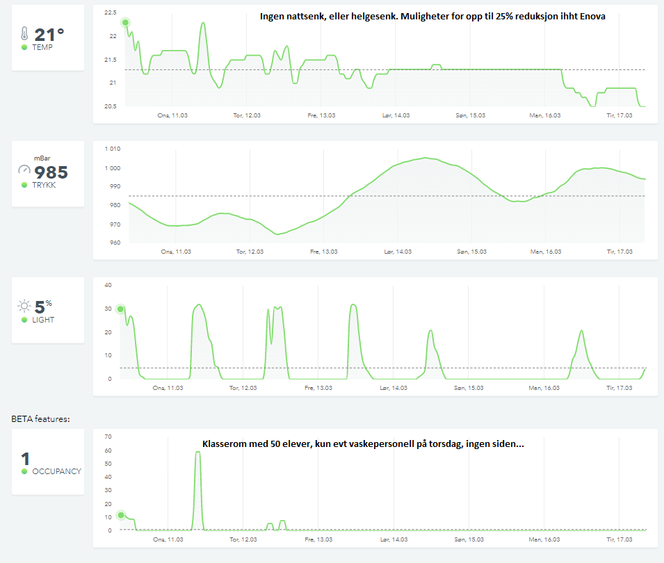This screenshot has width=664, height=563.
Task: Click the BETA features heading
Action: tap(40, 419)
